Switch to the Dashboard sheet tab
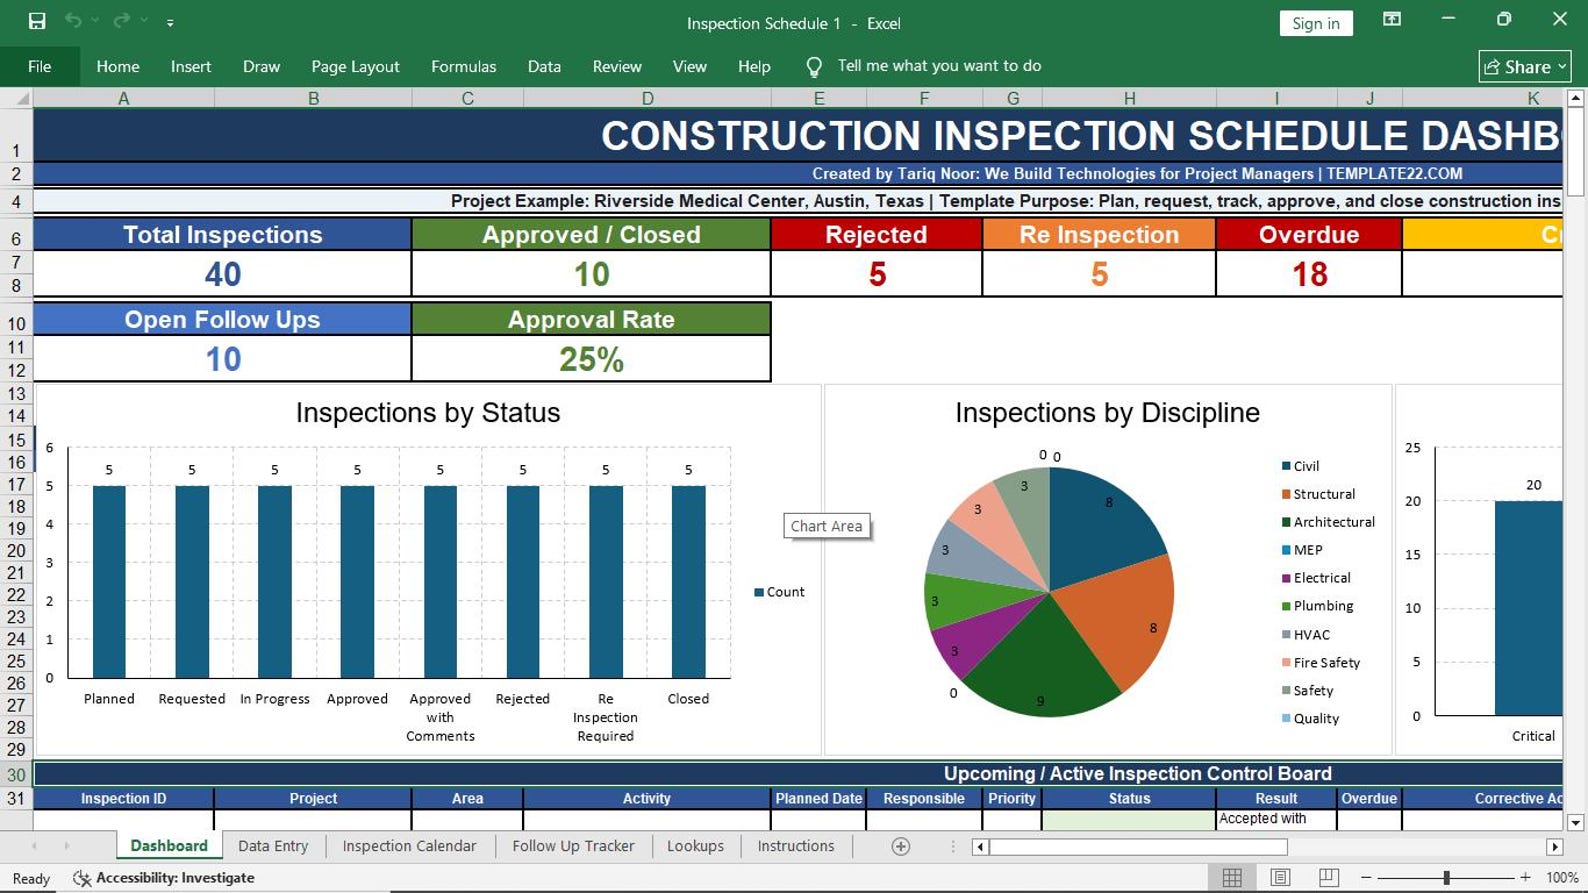 169,846
